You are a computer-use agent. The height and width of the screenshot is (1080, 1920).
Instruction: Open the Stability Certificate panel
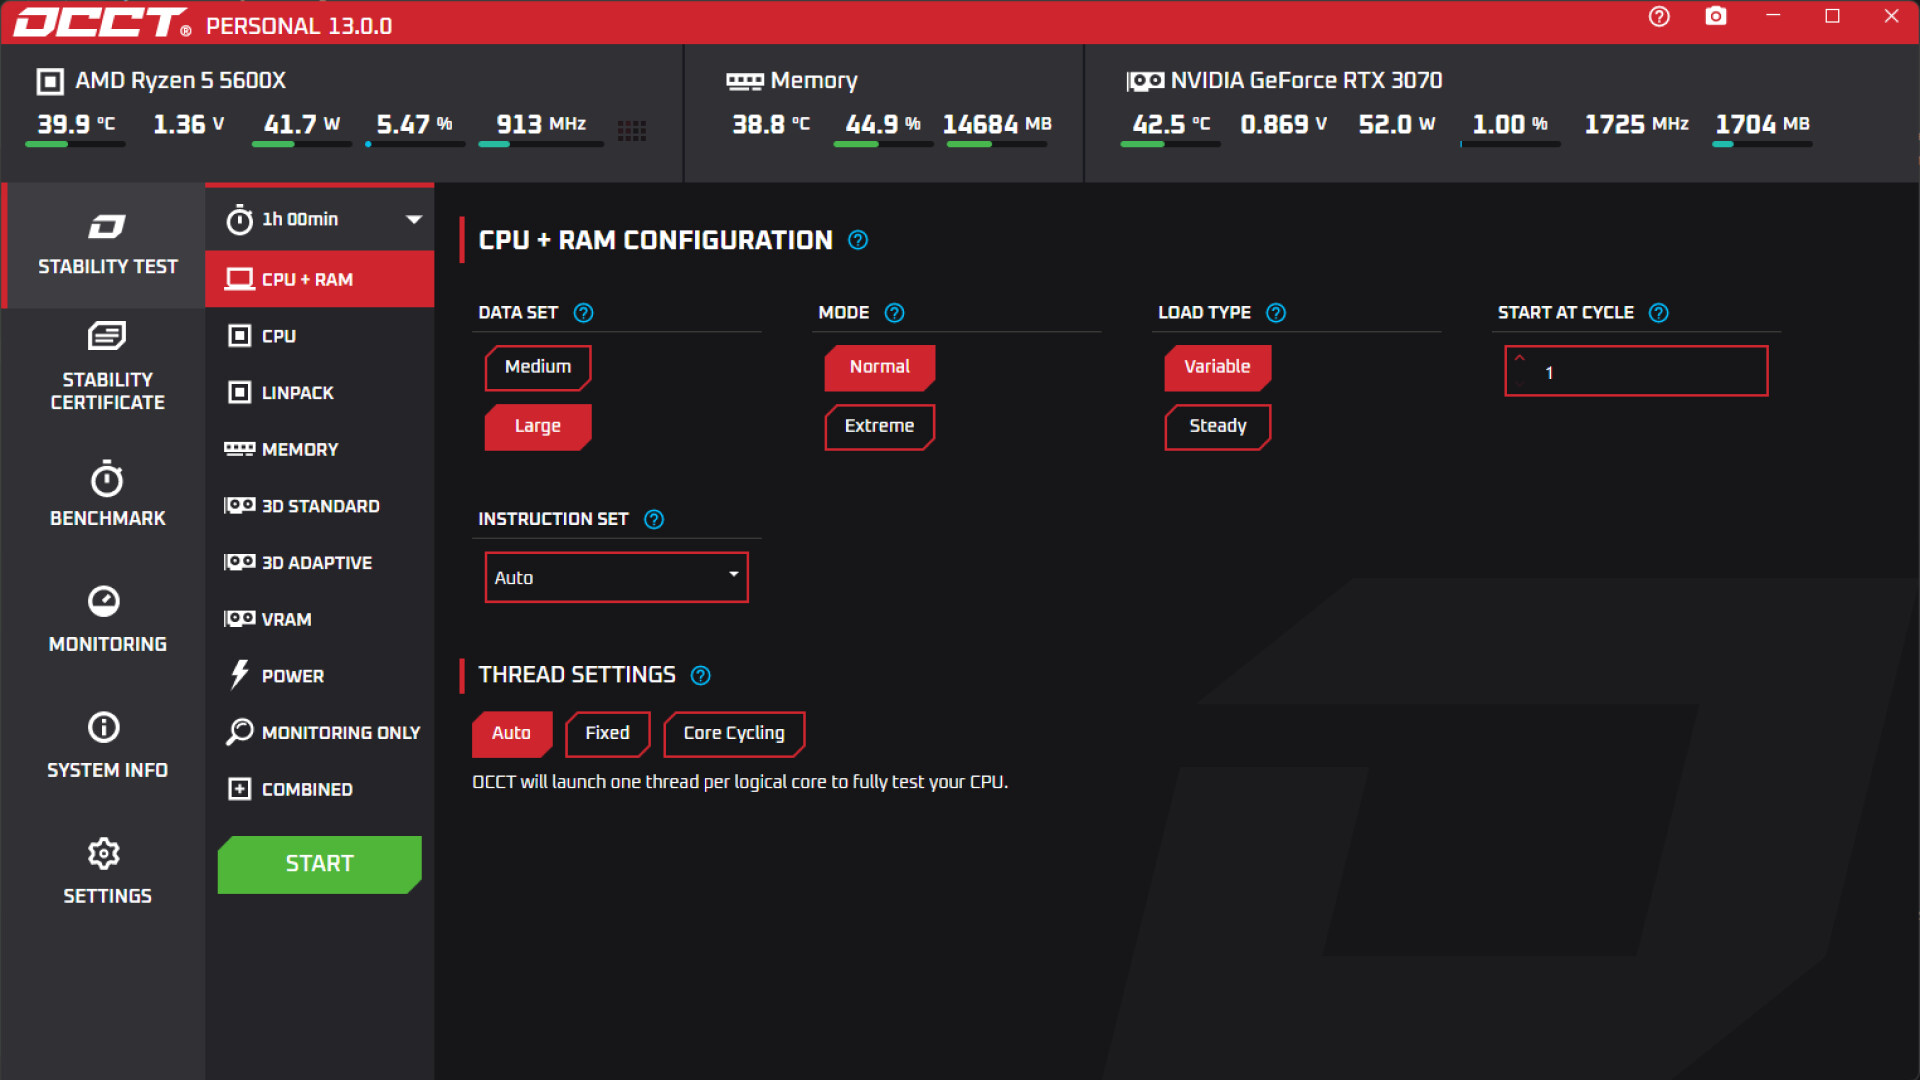click(x=106, y=367)
